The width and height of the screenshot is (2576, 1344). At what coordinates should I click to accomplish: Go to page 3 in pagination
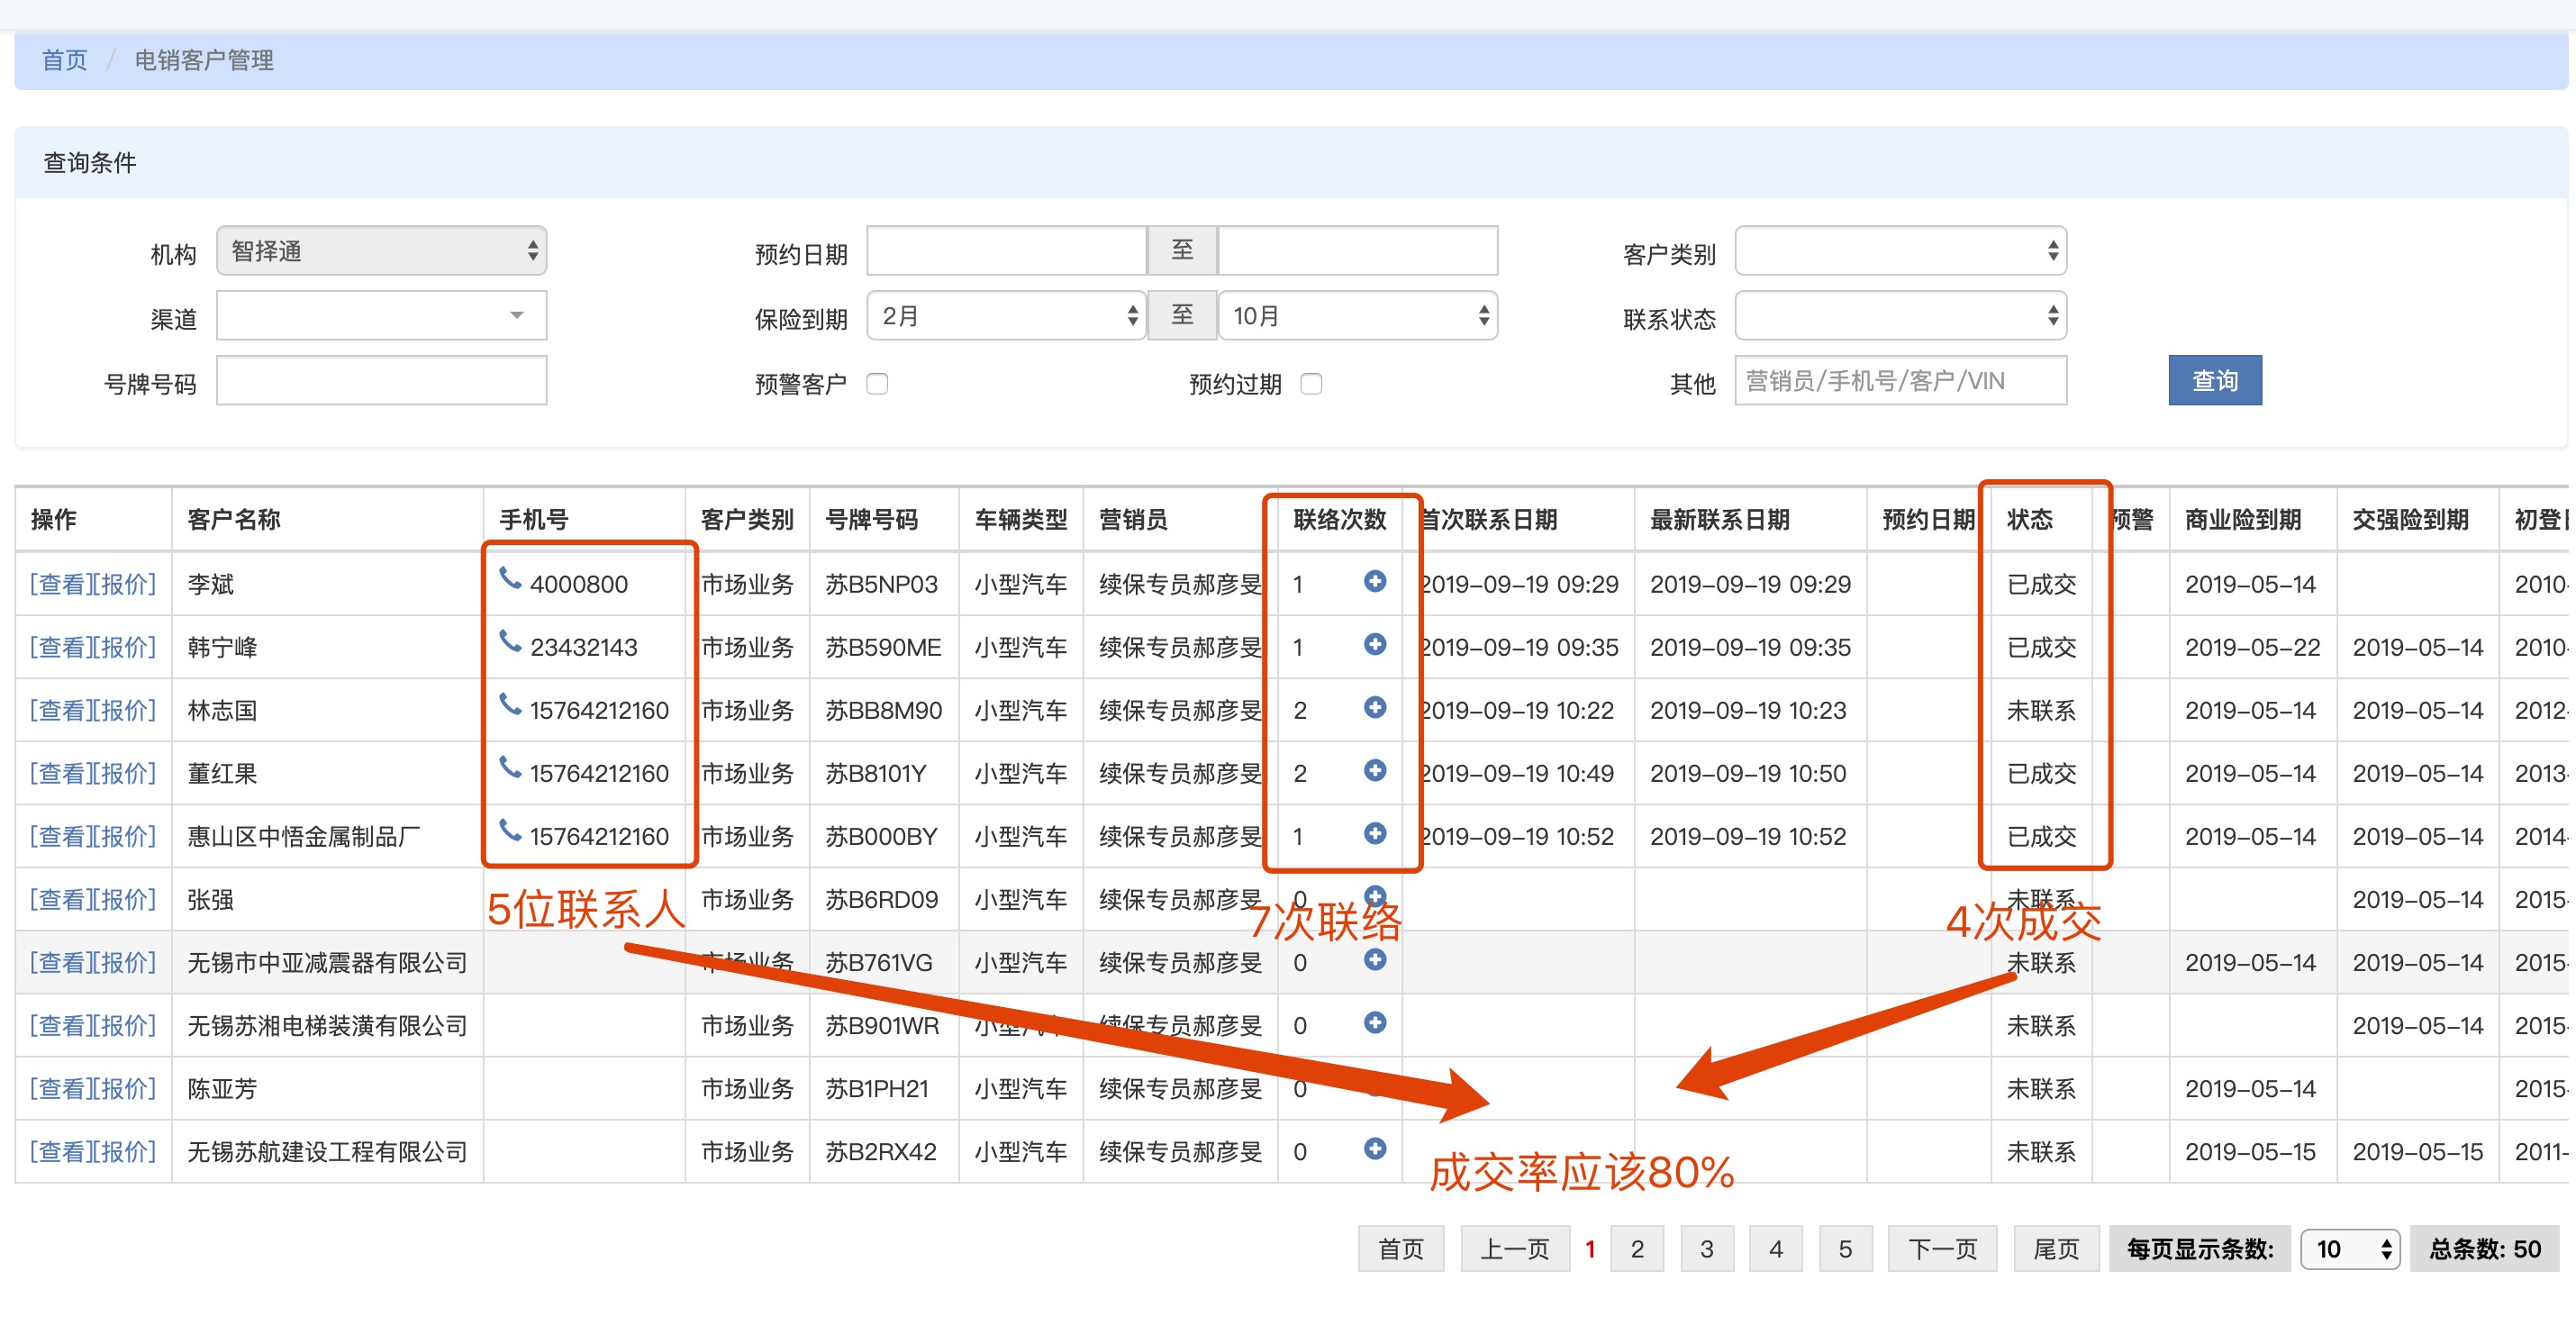pyautogui.click(x=1706, y=1249)
